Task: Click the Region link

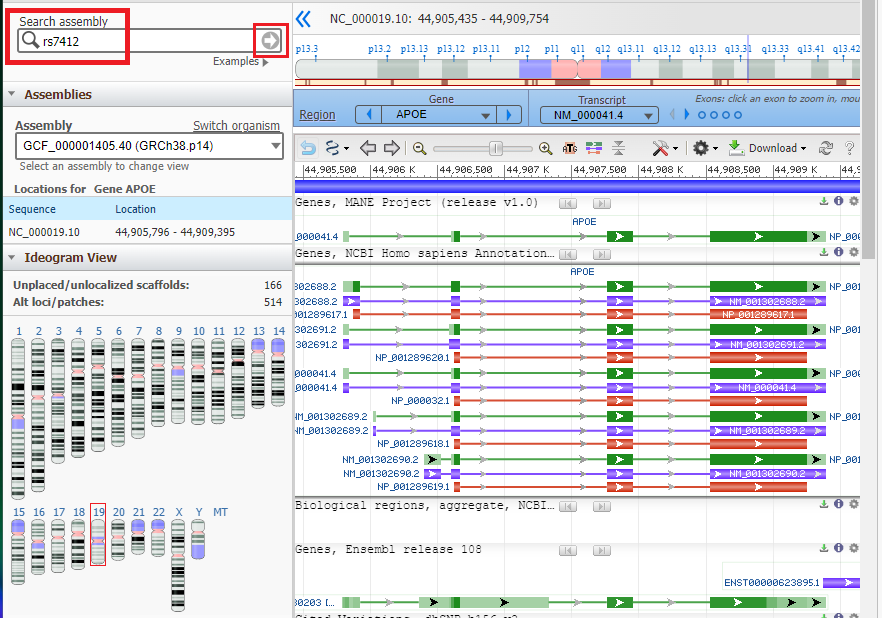Action: (x=317, y=115)
